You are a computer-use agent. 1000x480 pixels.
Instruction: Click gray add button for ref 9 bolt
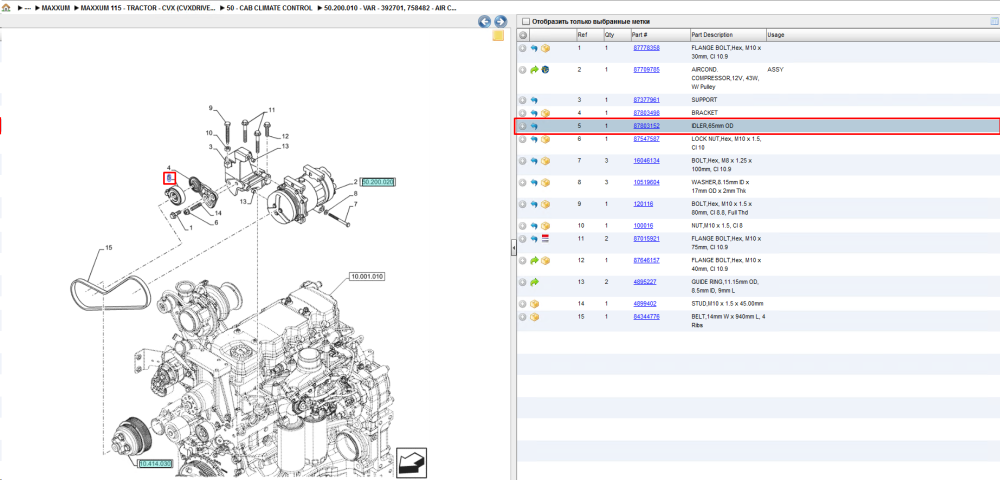tap(522, 205)
